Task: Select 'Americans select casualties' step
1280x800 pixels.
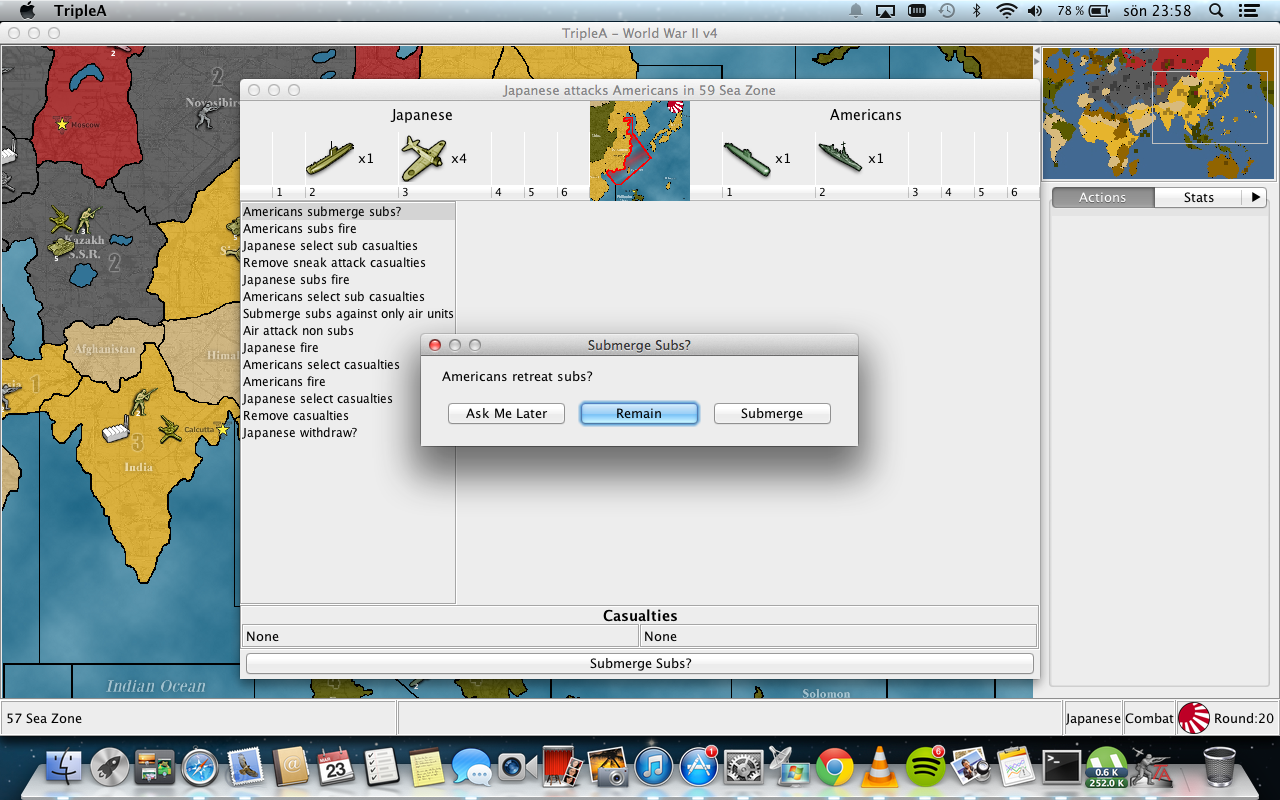Action: click(348, 365)
